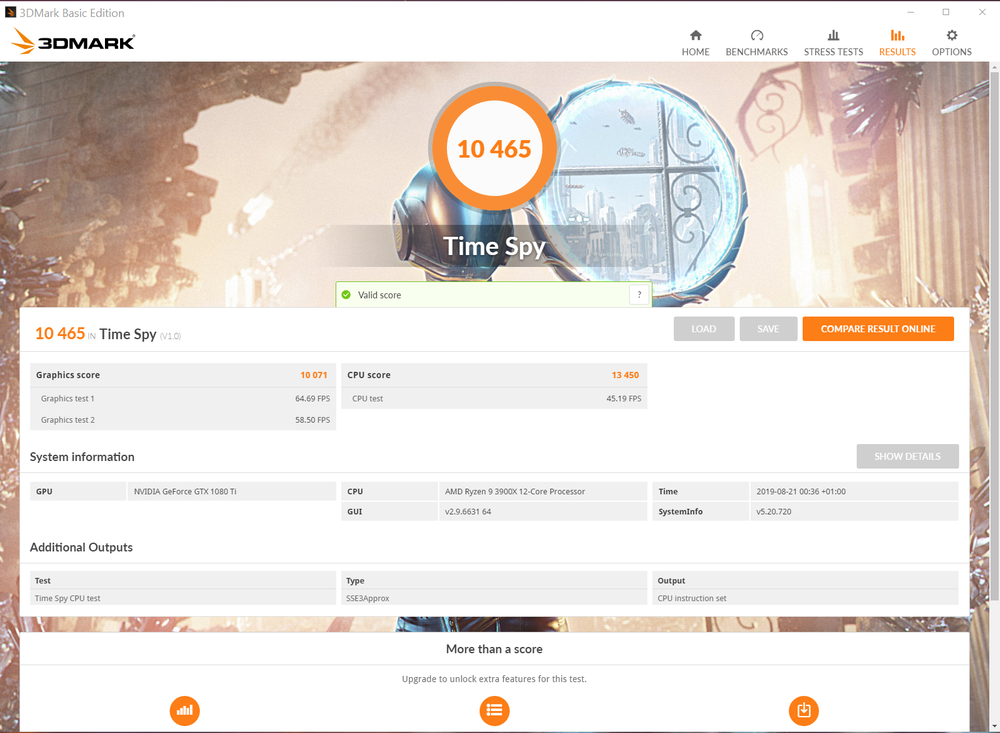The height and width of the screenshot is (733, 1000).
Task: Open the Stress Tests tab
Action: (833, 43)
